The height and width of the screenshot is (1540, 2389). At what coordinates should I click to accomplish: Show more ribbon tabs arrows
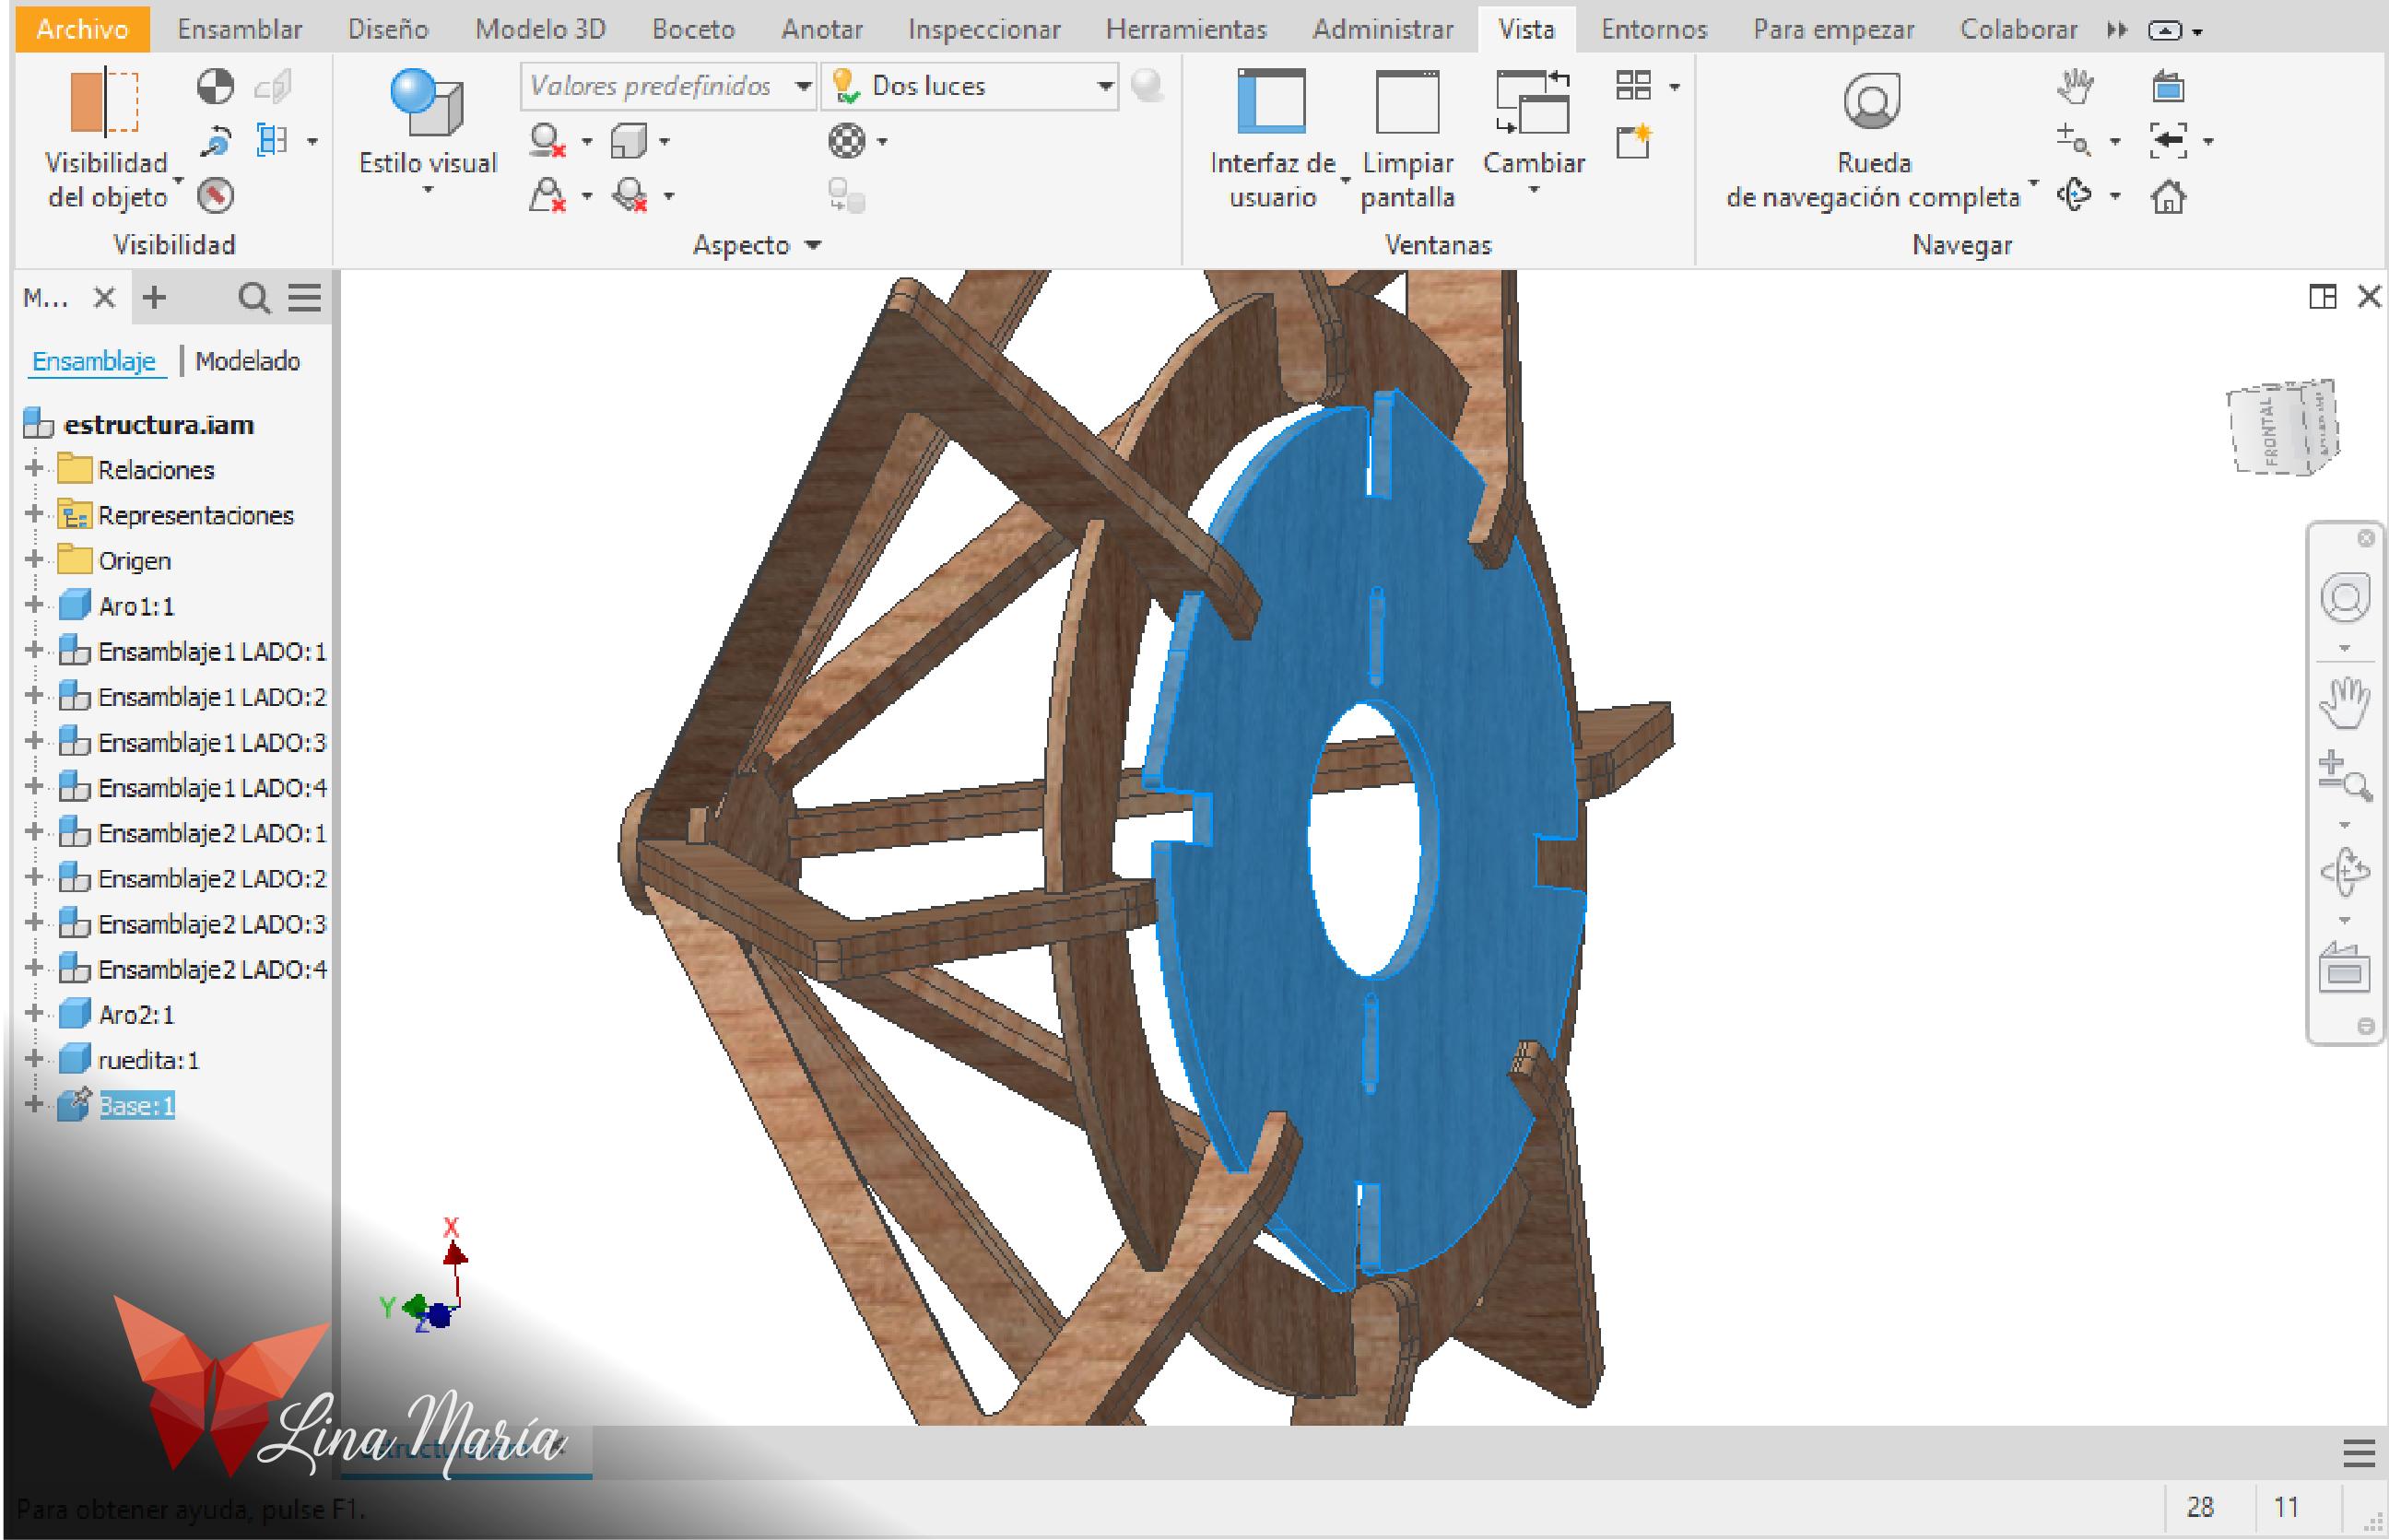2116,30
